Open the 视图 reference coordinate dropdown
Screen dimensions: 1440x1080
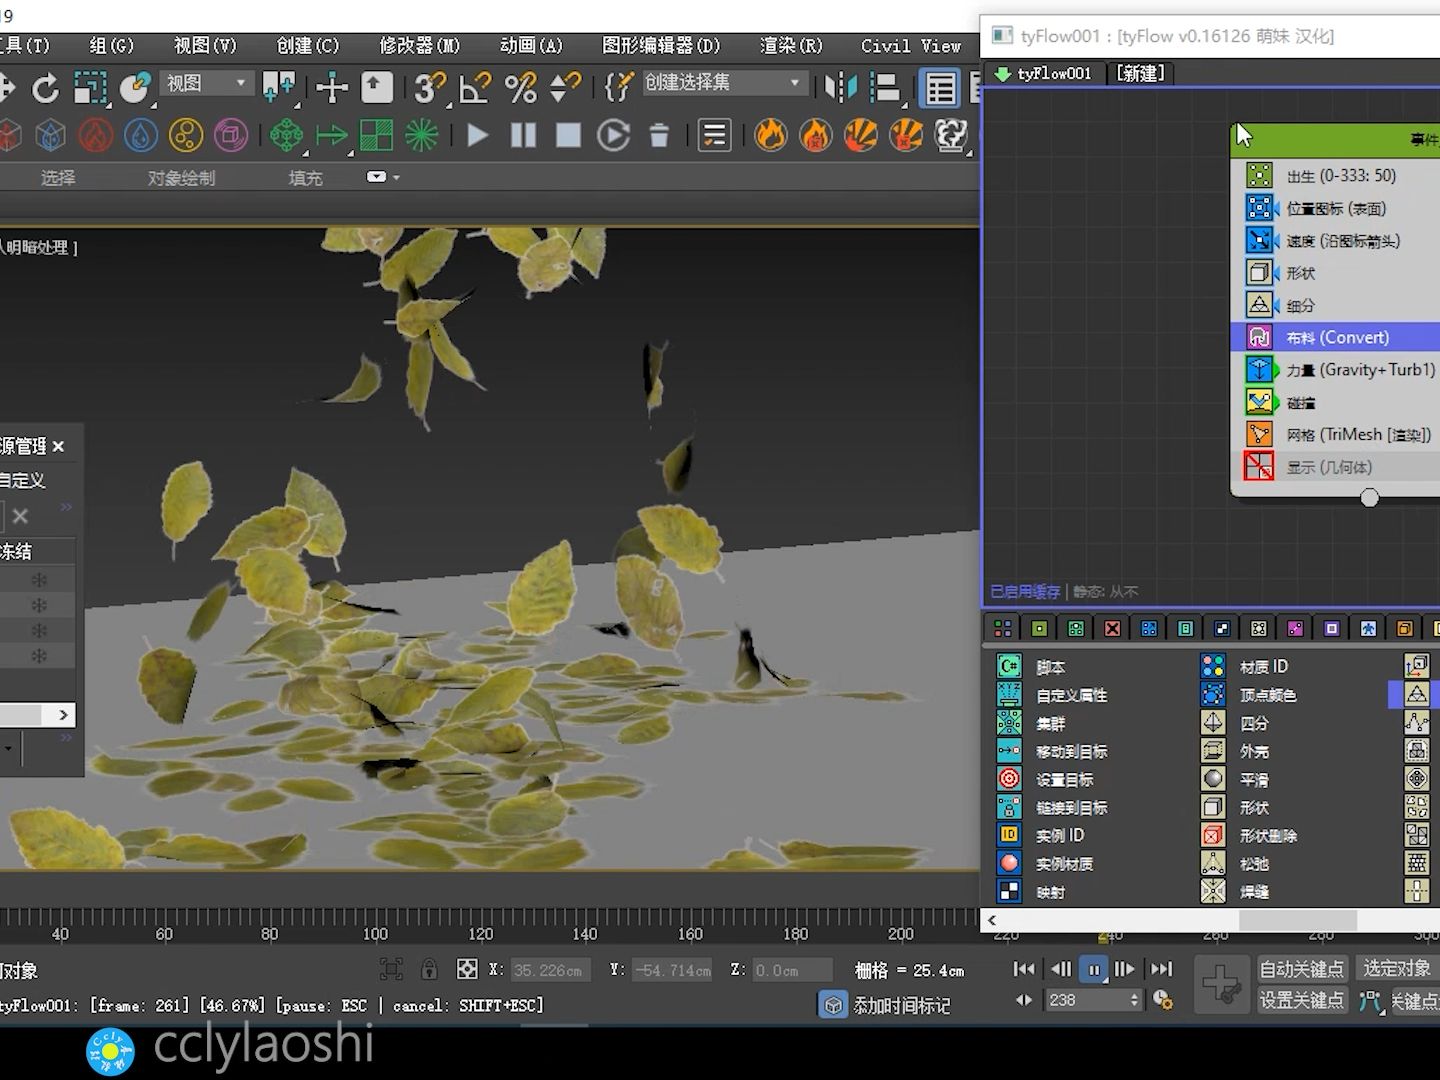[x=207, y=83]
